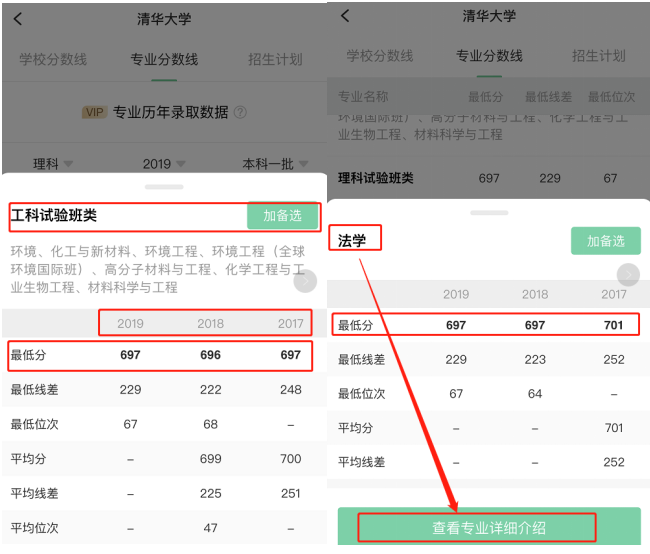Tap 2017 平均分 value 700
Viewport: 650px width, 554px height.
(291, 459)
